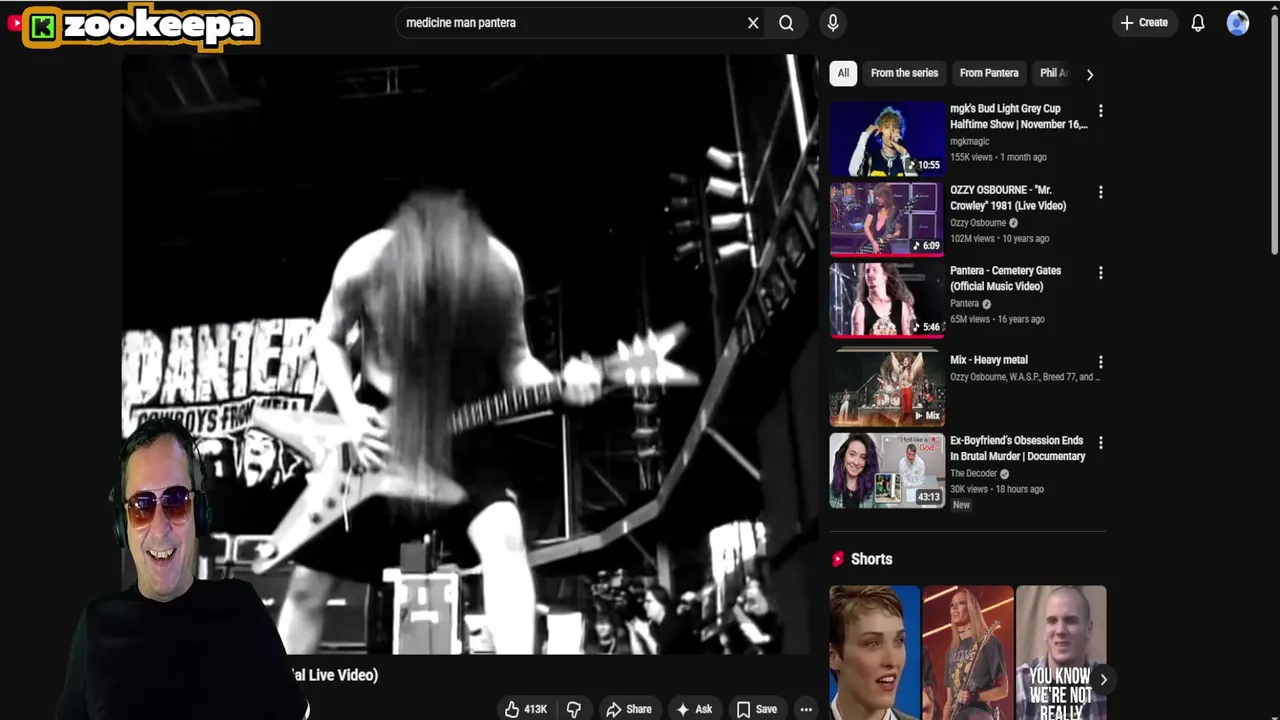Open options menu for Ex-Boyfriend's Obsession video
Image resolution: width=1280 pixels, height=720 pixels.
1100,443
